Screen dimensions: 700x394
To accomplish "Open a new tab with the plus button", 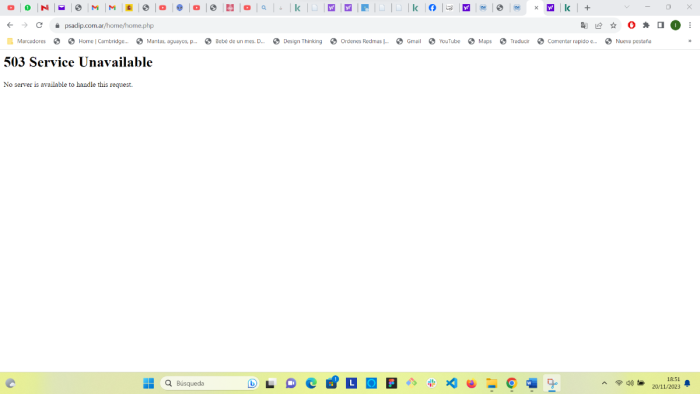I will point(588,8).
